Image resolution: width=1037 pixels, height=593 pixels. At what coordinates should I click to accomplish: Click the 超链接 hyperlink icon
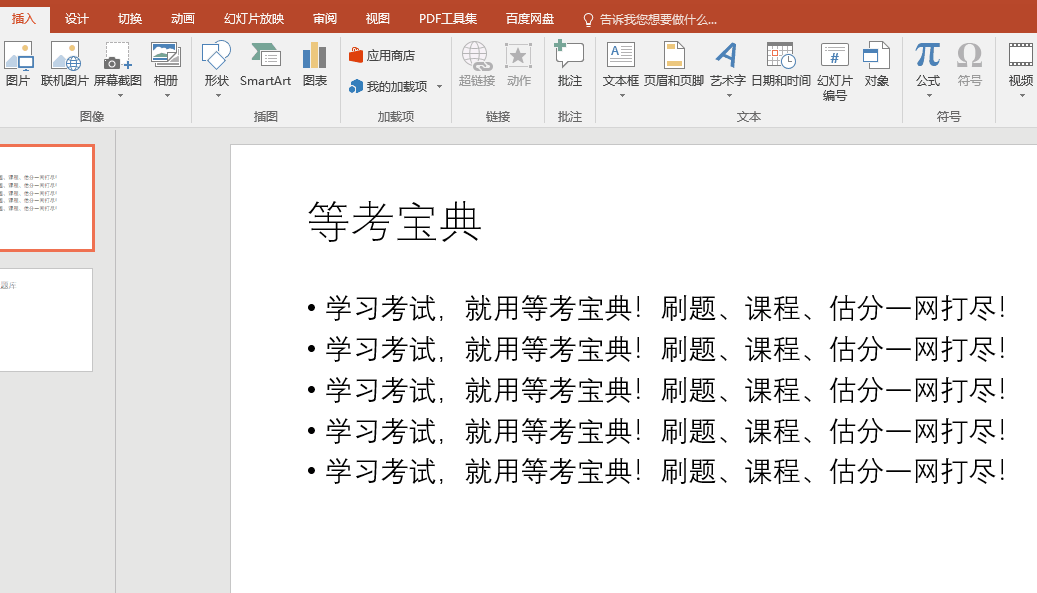(476, 56)
